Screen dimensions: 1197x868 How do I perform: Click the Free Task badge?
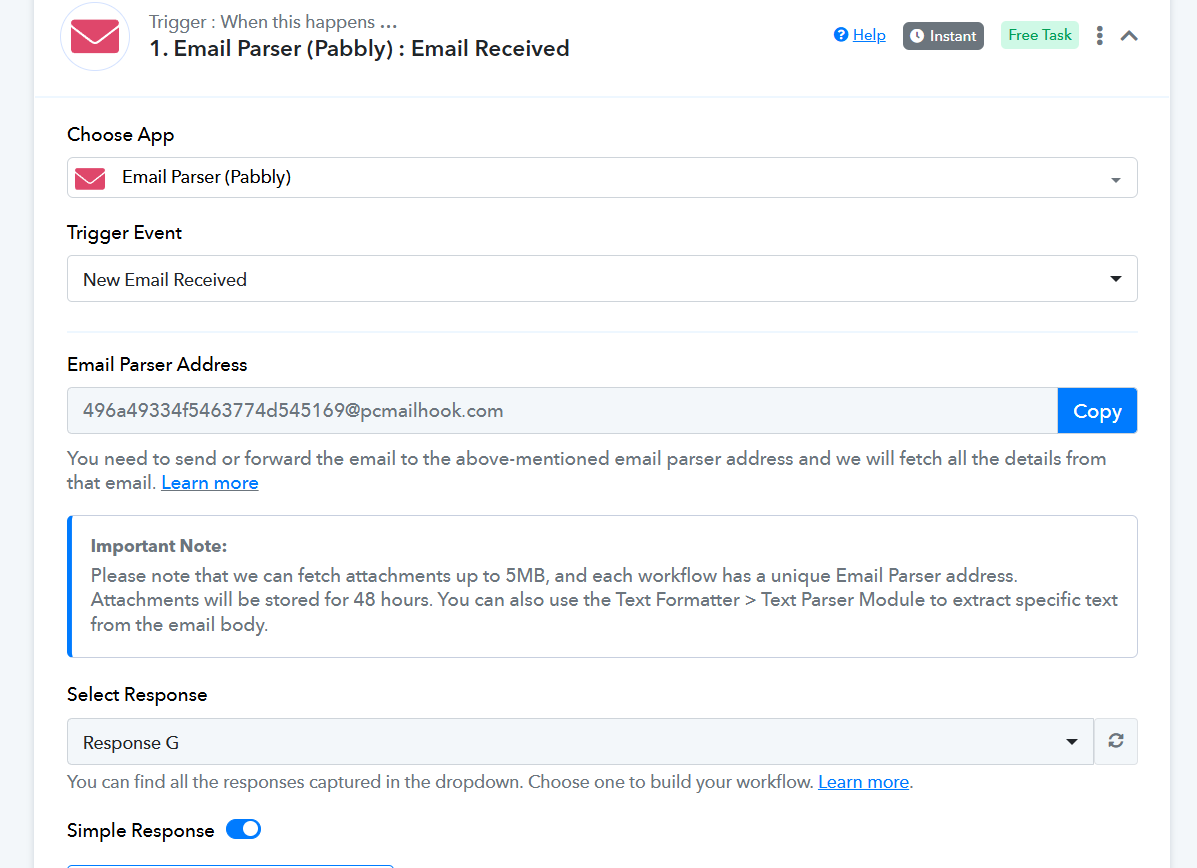click(1039, 35)
